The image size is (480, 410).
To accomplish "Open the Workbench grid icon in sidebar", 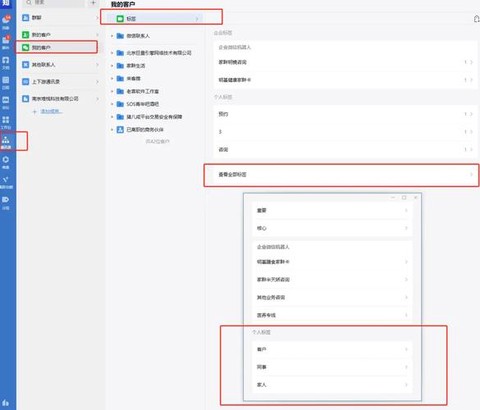I will [x=6, y=122].
